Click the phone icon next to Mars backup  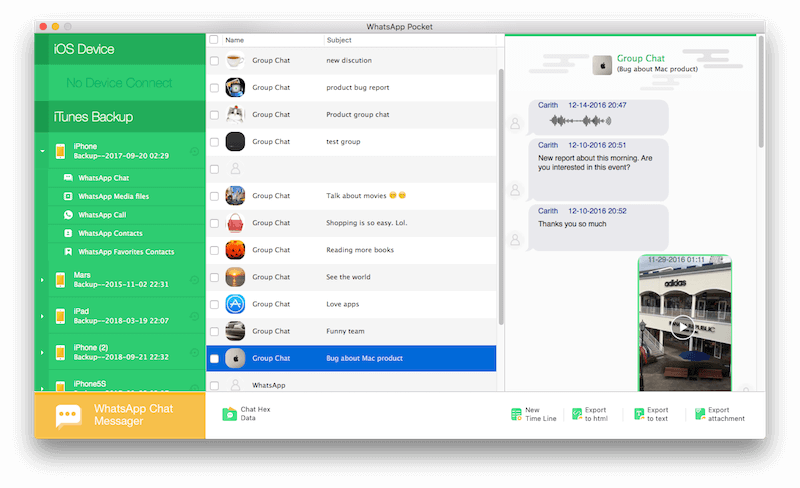coord(60,280)
